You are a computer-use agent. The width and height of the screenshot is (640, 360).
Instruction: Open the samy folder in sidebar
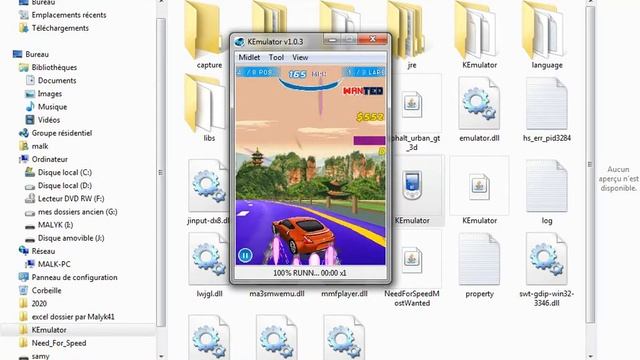point(40,356)
